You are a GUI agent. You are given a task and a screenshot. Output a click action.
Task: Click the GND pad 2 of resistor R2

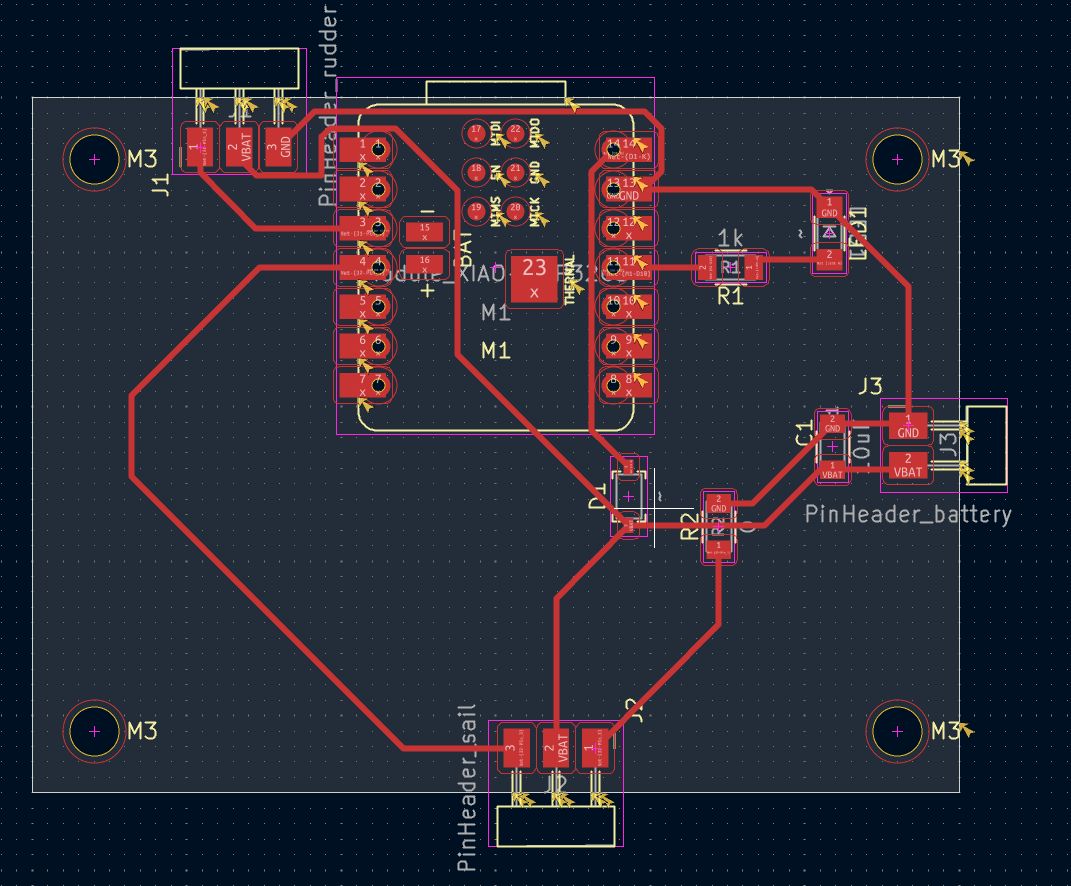point(719,504)
